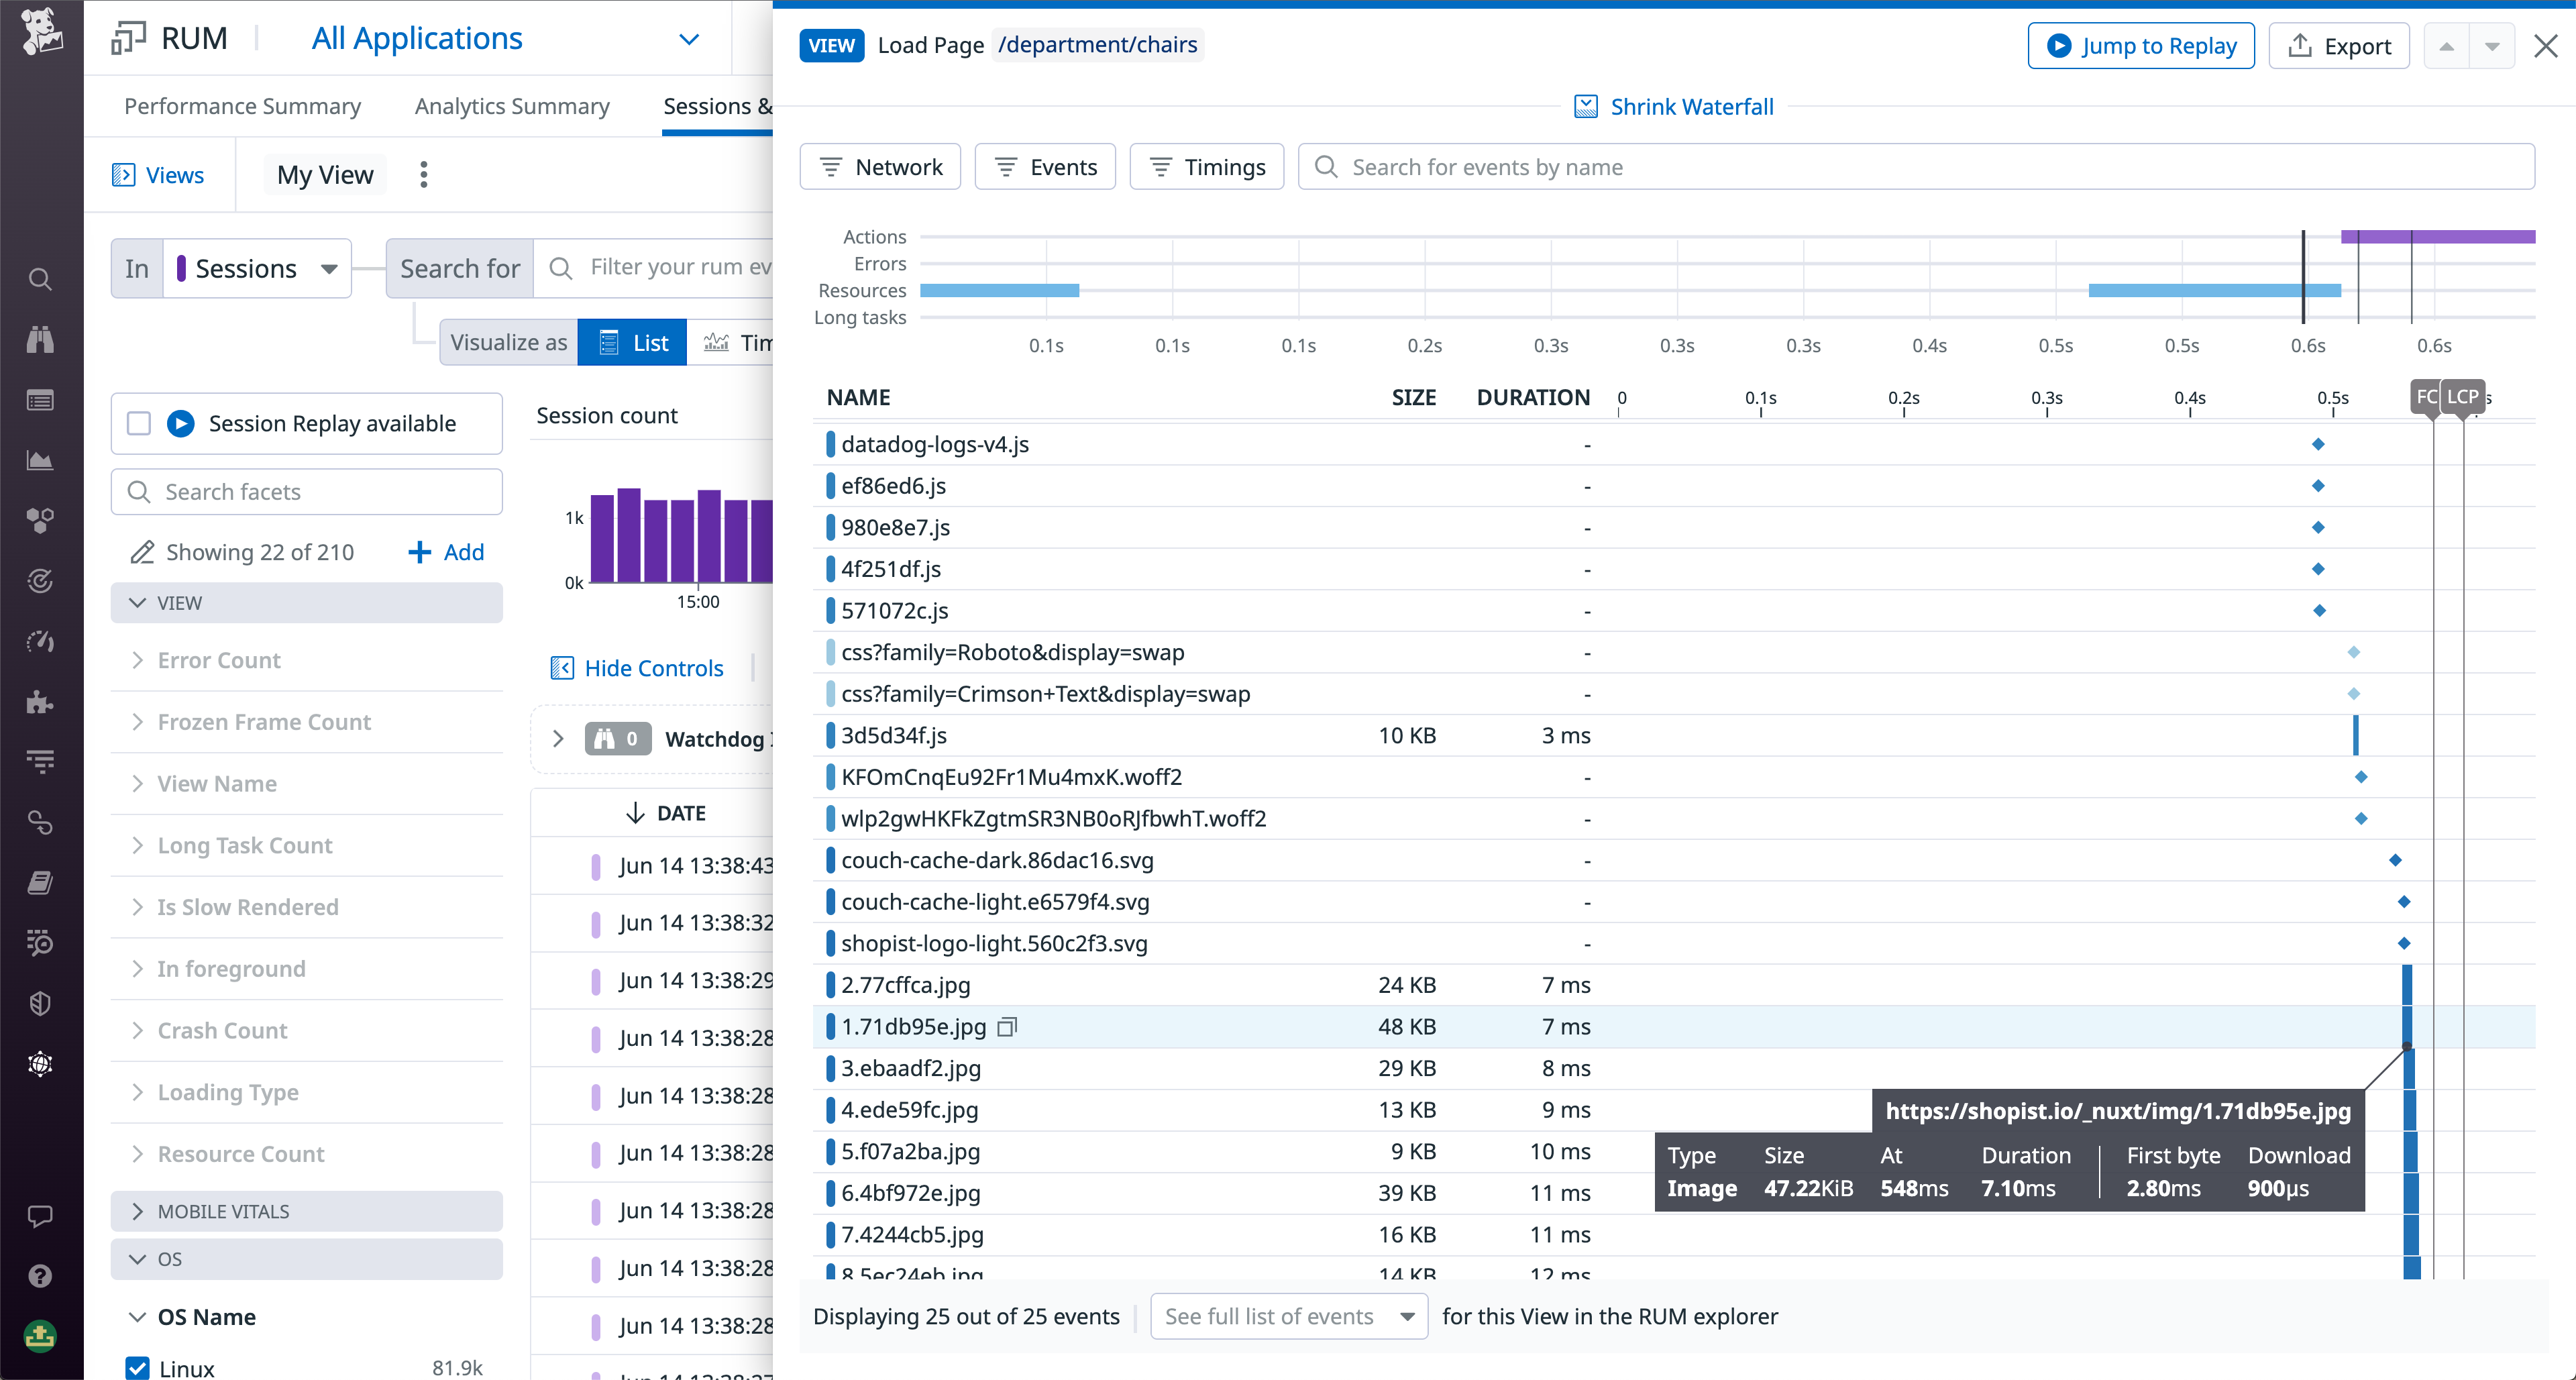Switch to Performance Summary tab
Viewport: 2576px width, 1380px height.
click(242, 106)
